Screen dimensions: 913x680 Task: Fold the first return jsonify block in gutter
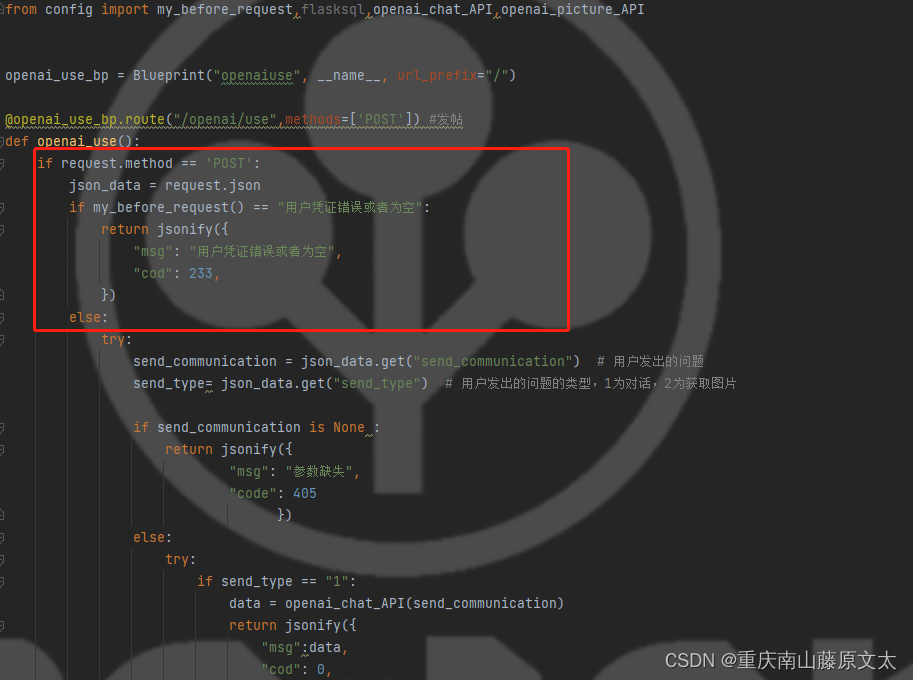[x=2, y=230]
